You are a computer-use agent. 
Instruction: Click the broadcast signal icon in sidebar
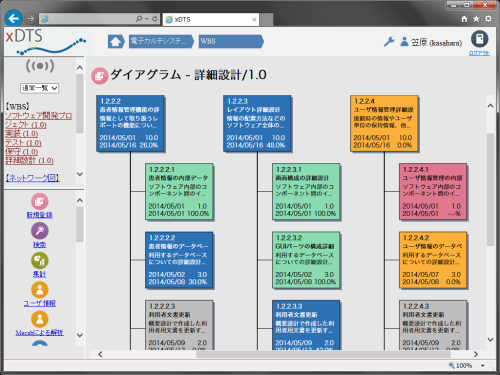(40, 66)
